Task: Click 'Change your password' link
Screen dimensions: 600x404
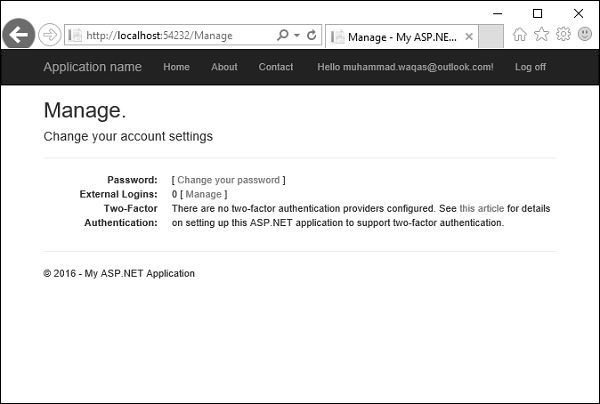Action: pyautogui.click(x=228, y=180)
